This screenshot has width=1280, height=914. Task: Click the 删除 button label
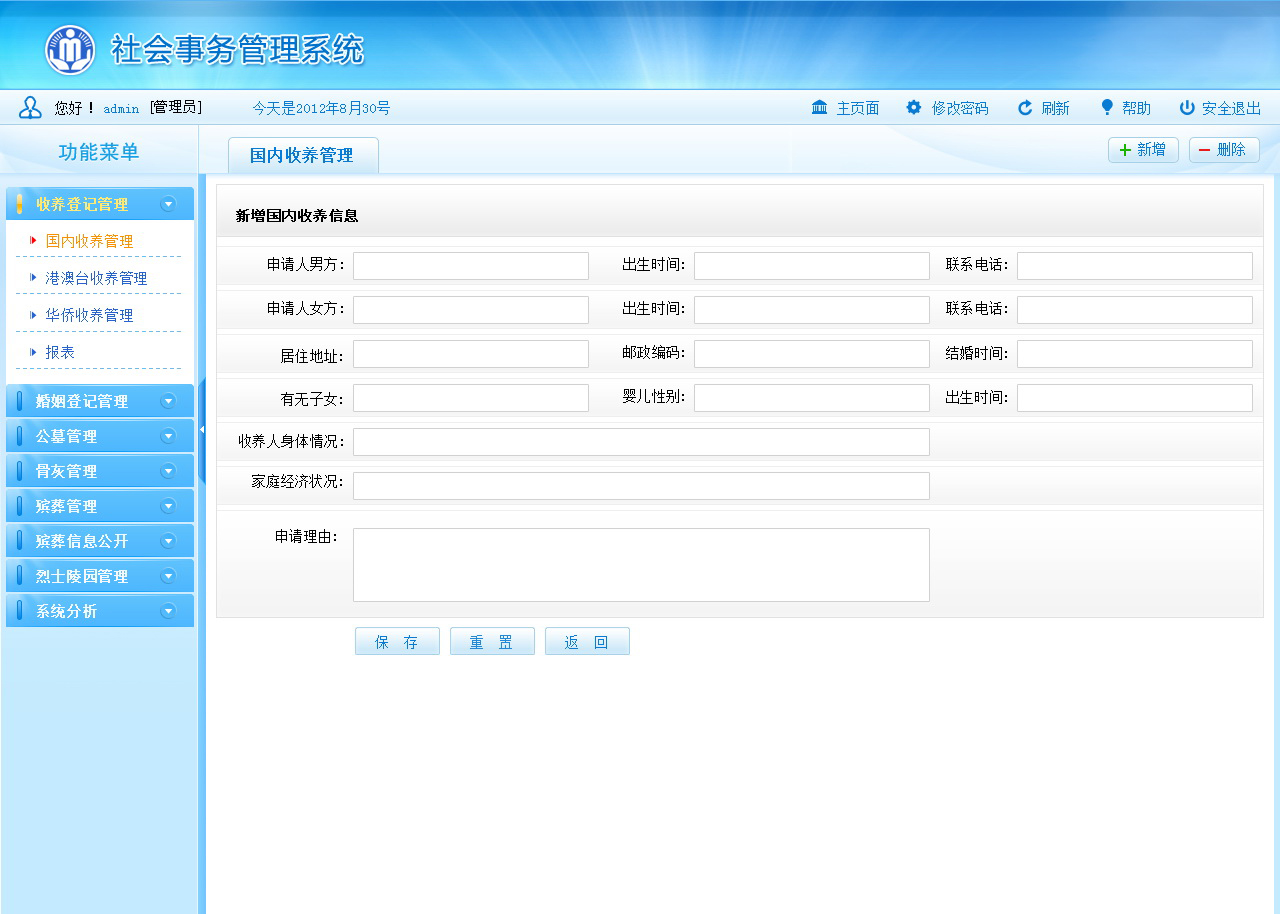1231,150
